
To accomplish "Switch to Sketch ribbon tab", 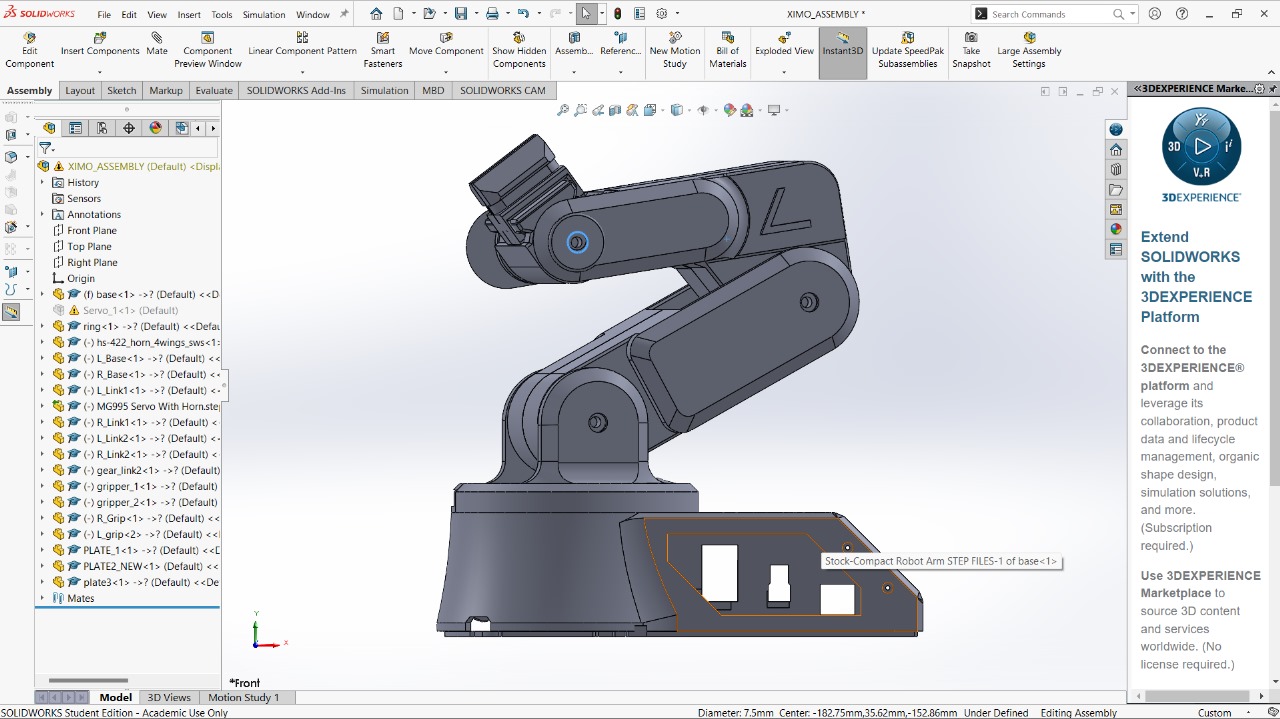I will [122, 90].
